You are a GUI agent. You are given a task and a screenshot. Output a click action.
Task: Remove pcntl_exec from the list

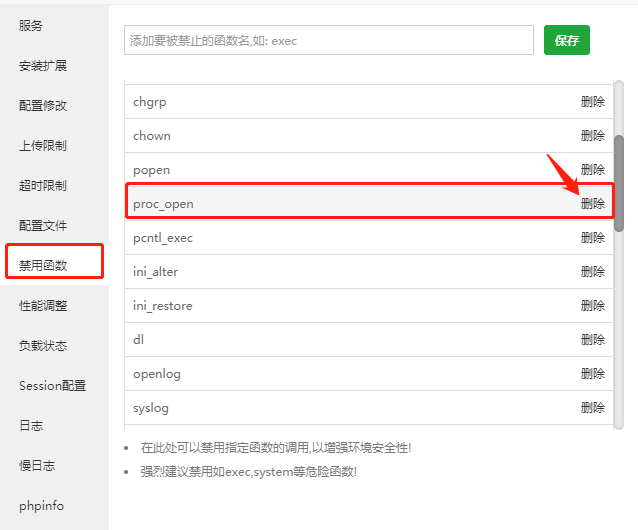(x=592, y=237)
